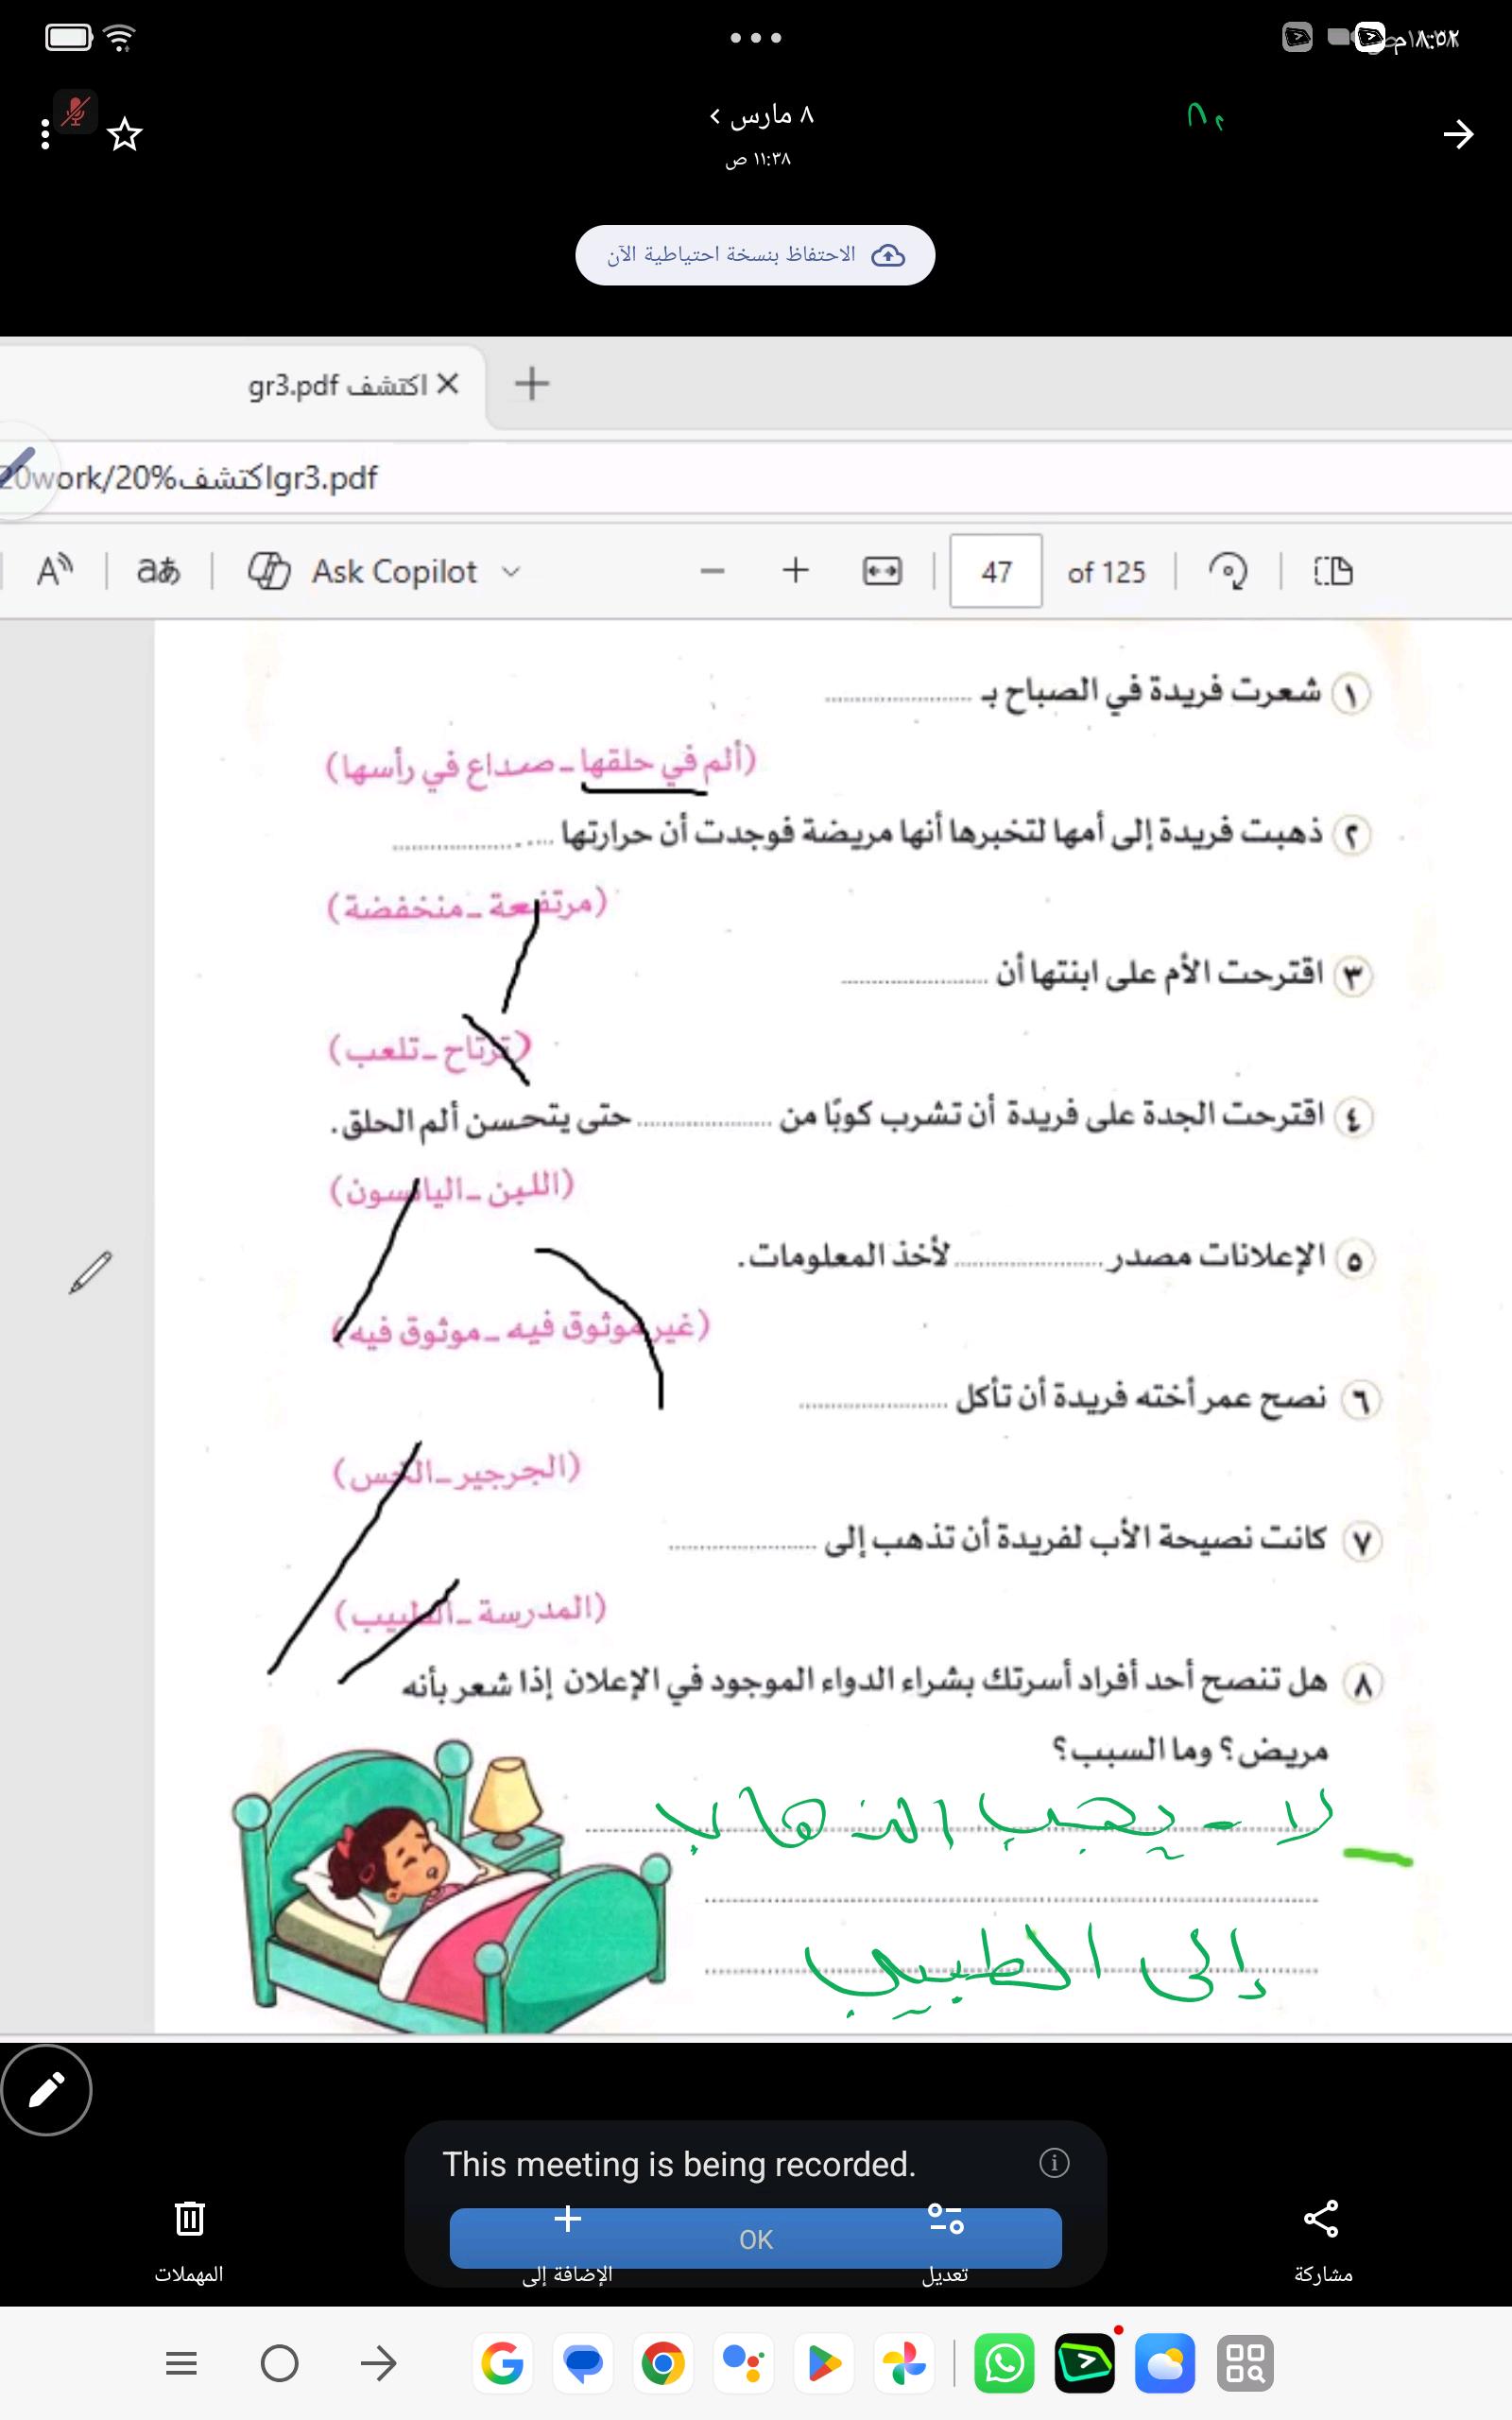
Task: Click the answer choices "المدرسة ـ الطبيب"
Action: [470, 1612]
